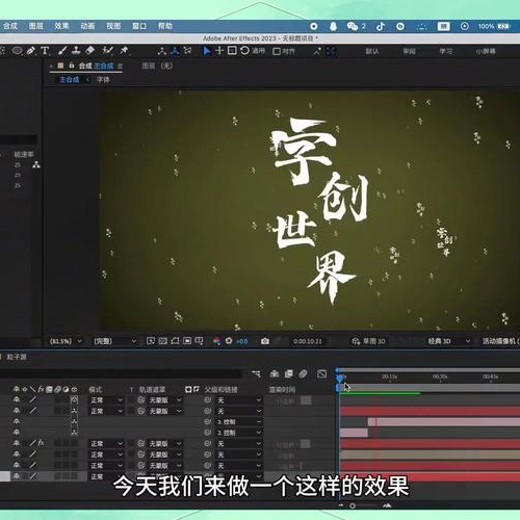This screenshot has height=520, width=520.
Task: Select the Clone Stamp tool
Action: tap(76, 51)
